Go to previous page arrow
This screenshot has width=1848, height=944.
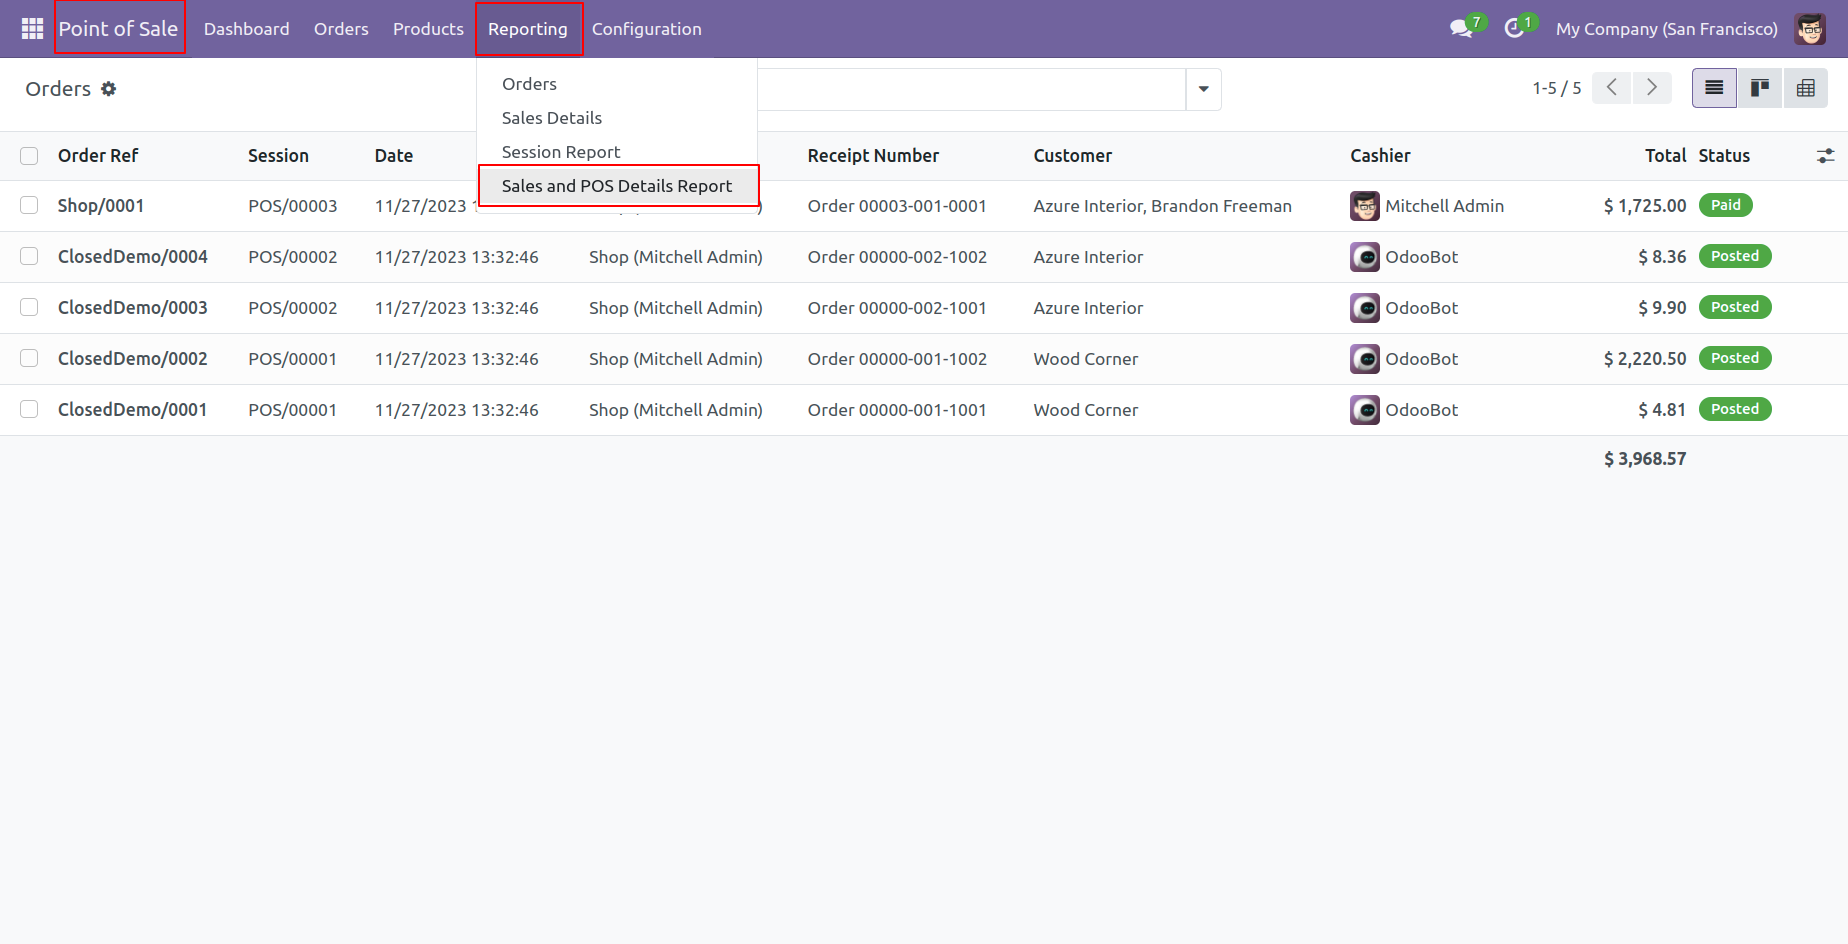(x=1612, y=88)
